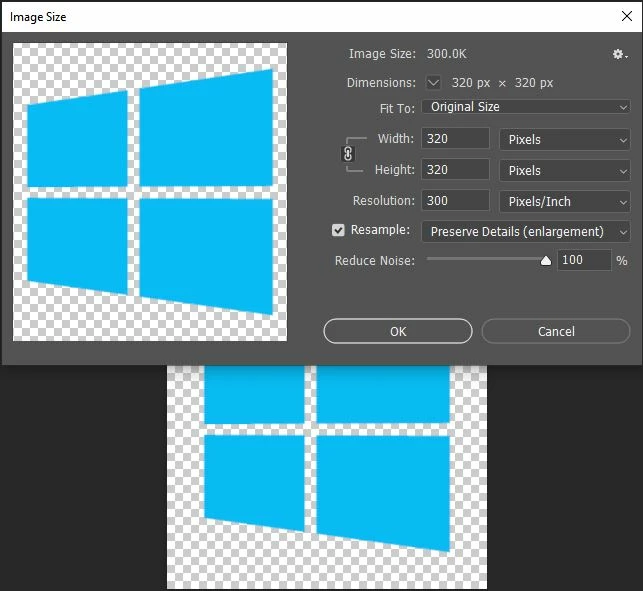The height and width of the screenshot is (591, 643).
Task: Toggle the constrain proportions chain link
Action: coord(348,154)
